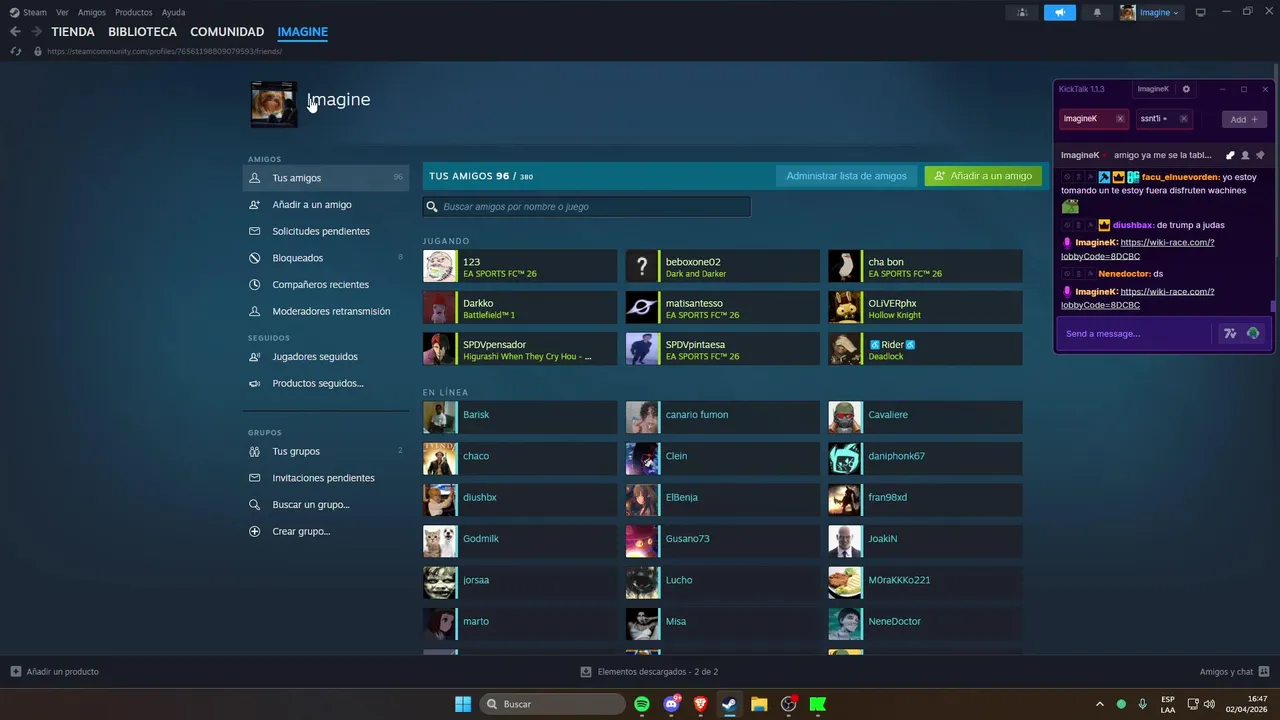This screenshot has width=1280, height=720.
Task: Open online friend NeneDoctor
Action: point(925,624)
